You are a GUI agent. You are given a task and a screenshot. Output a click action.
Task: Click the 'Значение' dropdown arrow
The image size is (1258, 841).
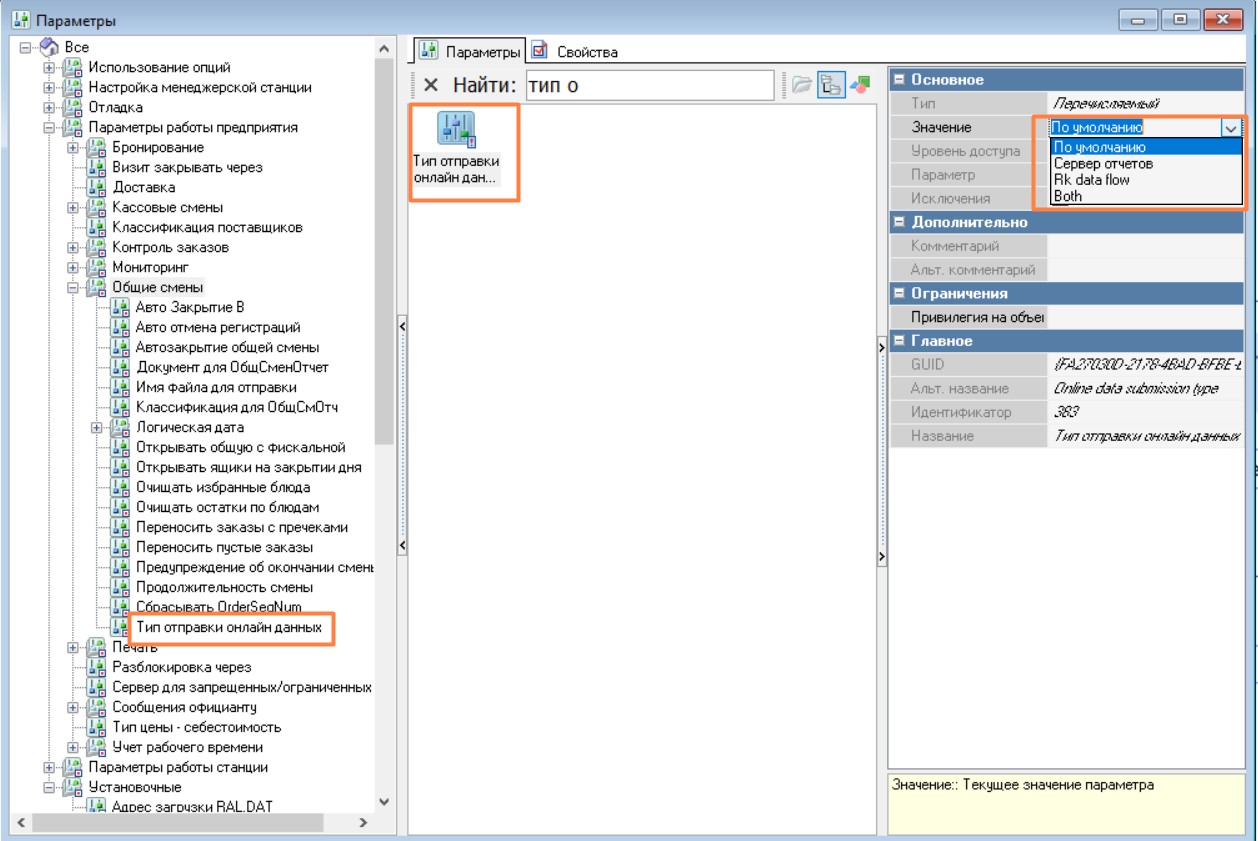pyautogui.click(x=1230, y=128)
